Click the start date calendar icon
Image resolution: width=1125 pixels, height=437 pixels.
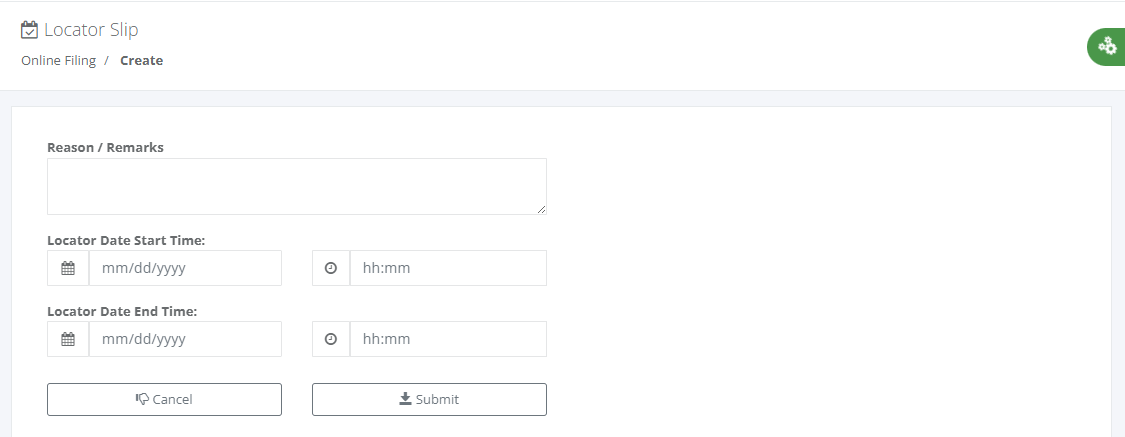point(68,268)
